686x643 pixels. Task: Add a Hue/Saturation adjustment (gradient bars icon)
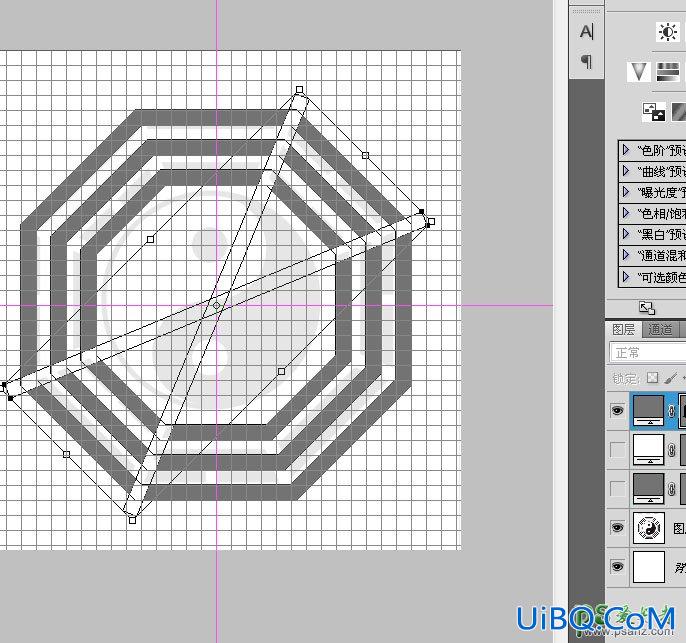668,72
